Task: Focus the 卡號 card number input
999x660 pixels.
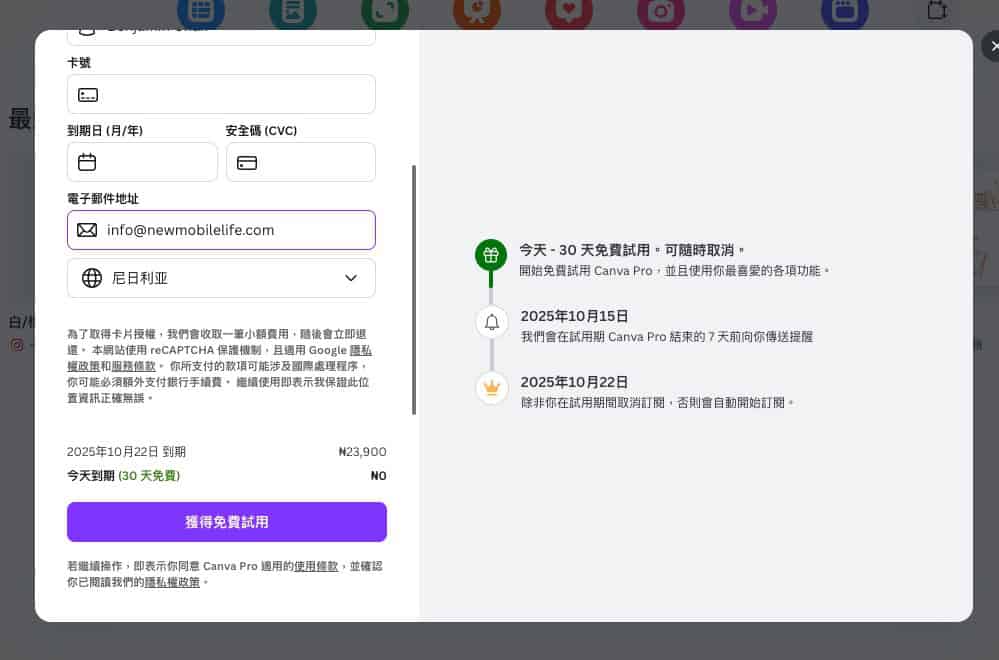Action: (235, 95)
